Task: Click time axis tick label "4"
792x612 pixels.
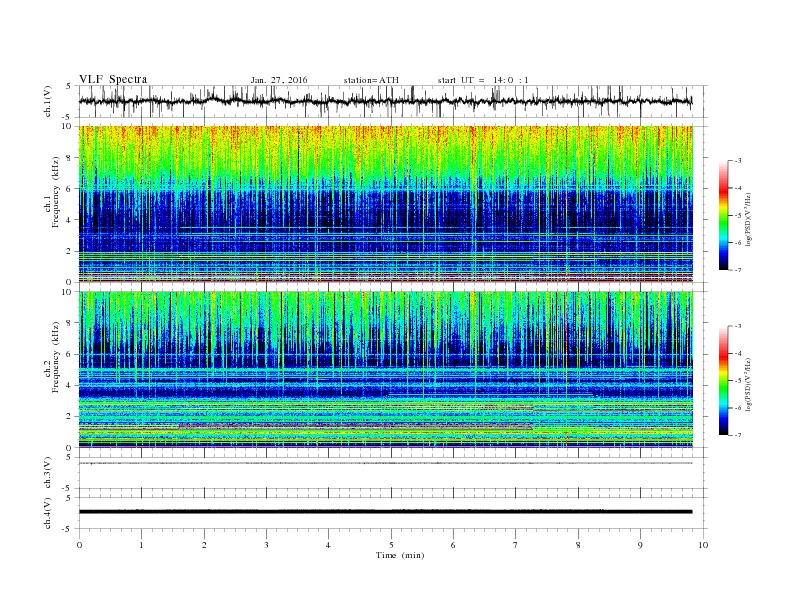Action: click(329, 545)
